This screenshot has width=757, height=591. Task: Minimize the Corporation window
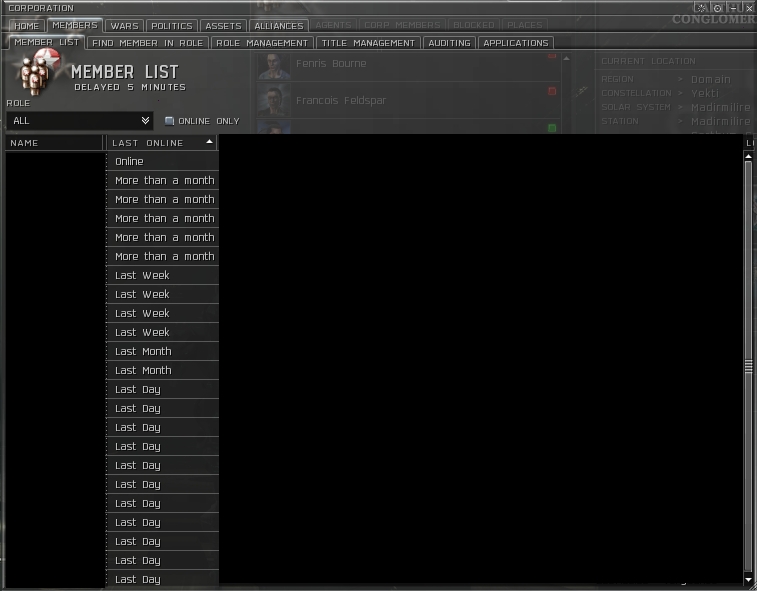pos(733,8)
